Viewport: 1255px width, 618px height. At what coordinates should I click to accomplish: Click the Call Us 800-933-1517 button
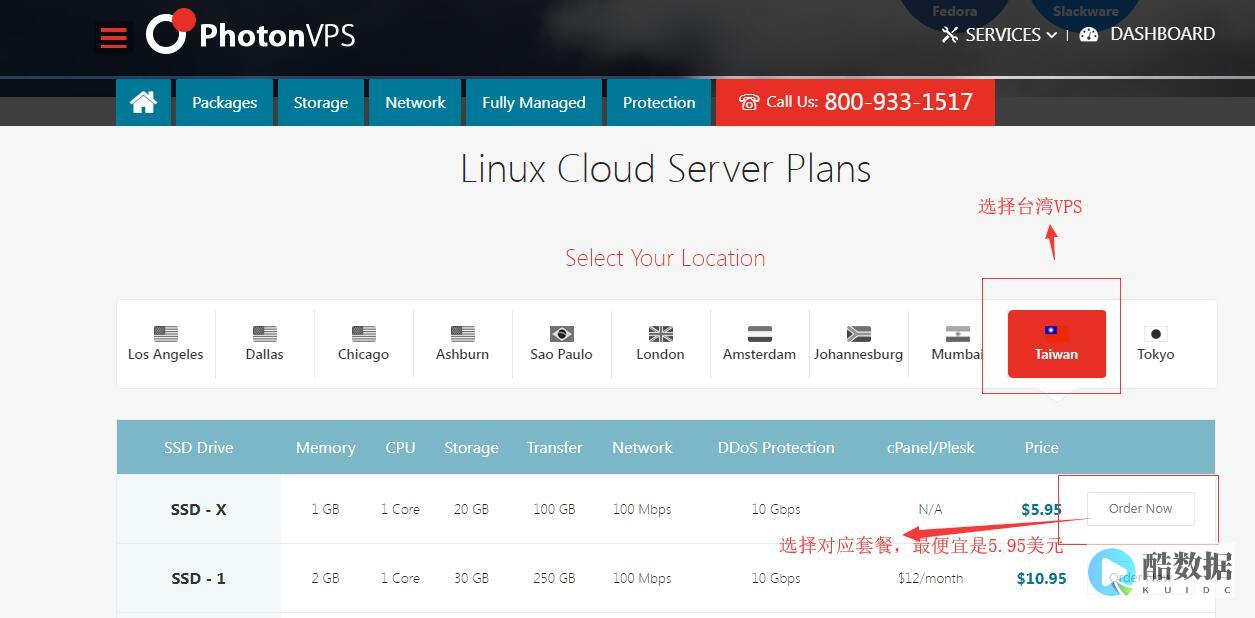(855, 102)
